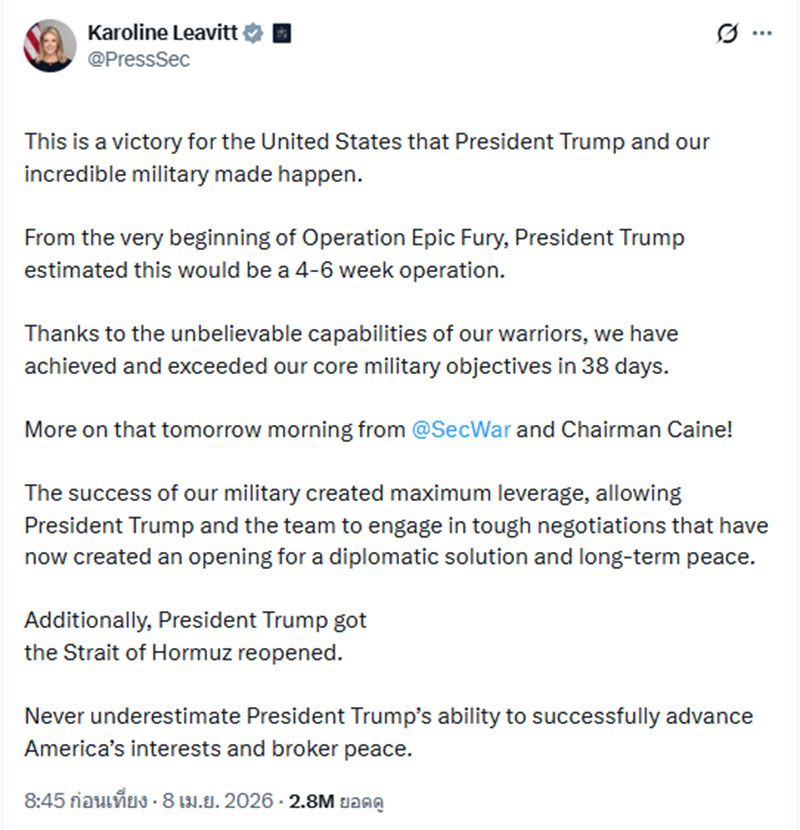Image resolution: width=800 pixels, height=830 pixels.
Task: Open the profile picture avatar
Action: point(50,45)
